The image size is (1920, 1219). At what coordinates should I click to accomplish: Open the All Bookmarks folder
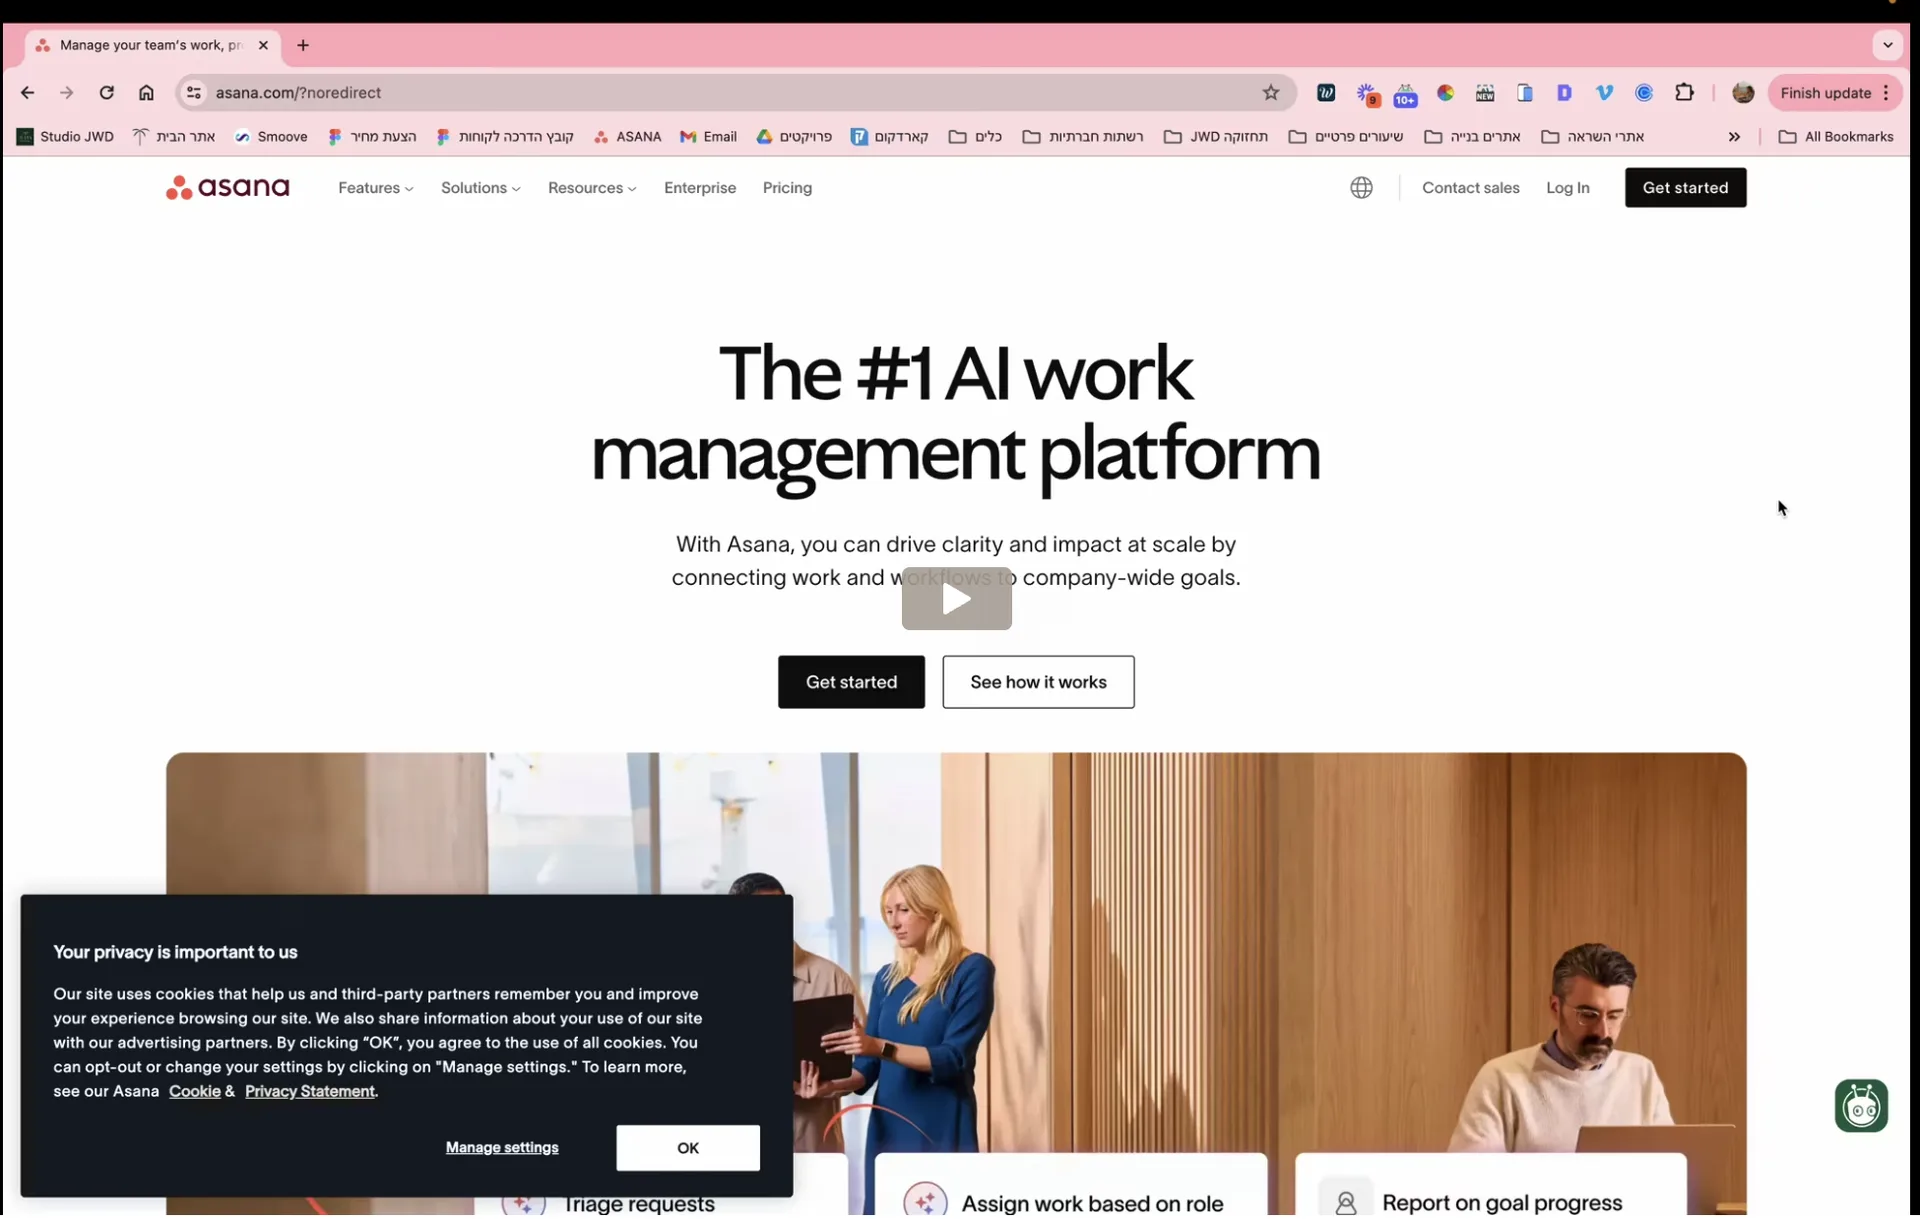click(x=1836, y=137)
